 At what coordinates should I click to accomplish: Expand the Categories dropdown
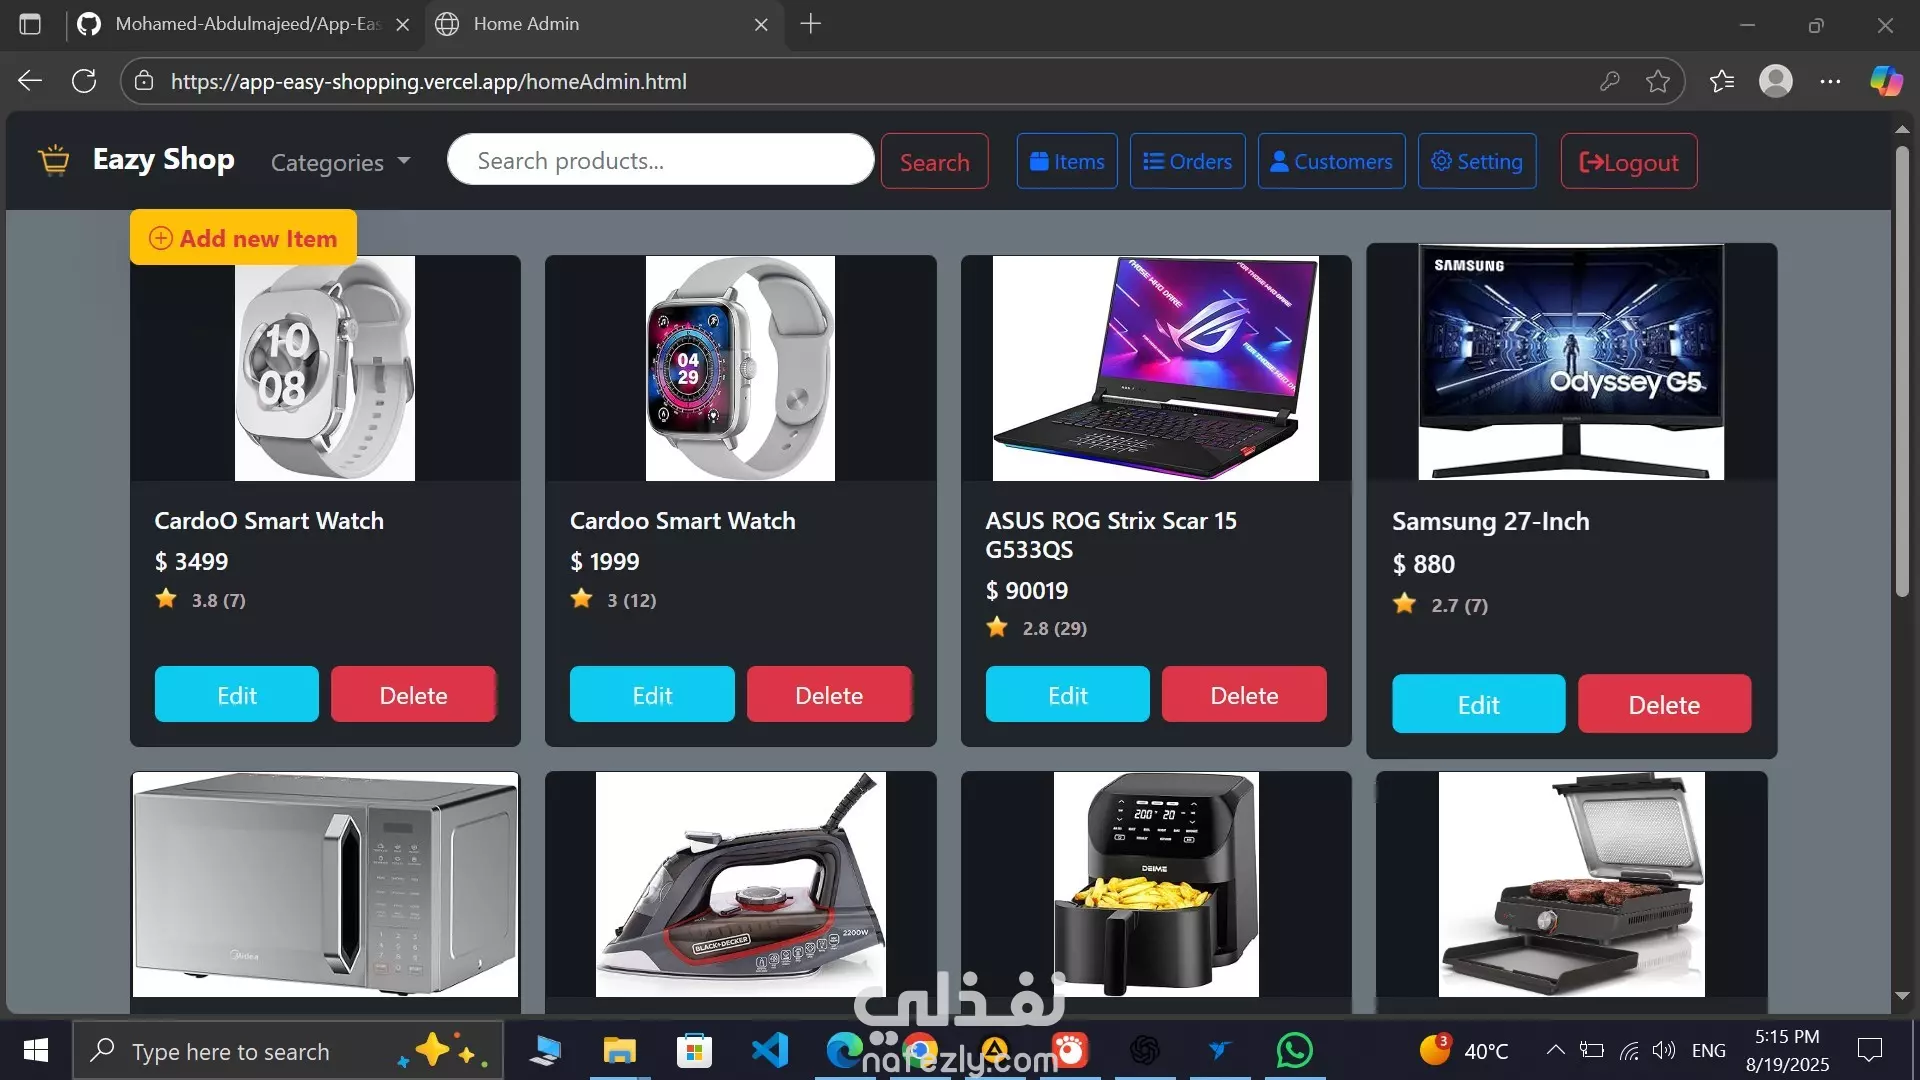click(340, 162)
